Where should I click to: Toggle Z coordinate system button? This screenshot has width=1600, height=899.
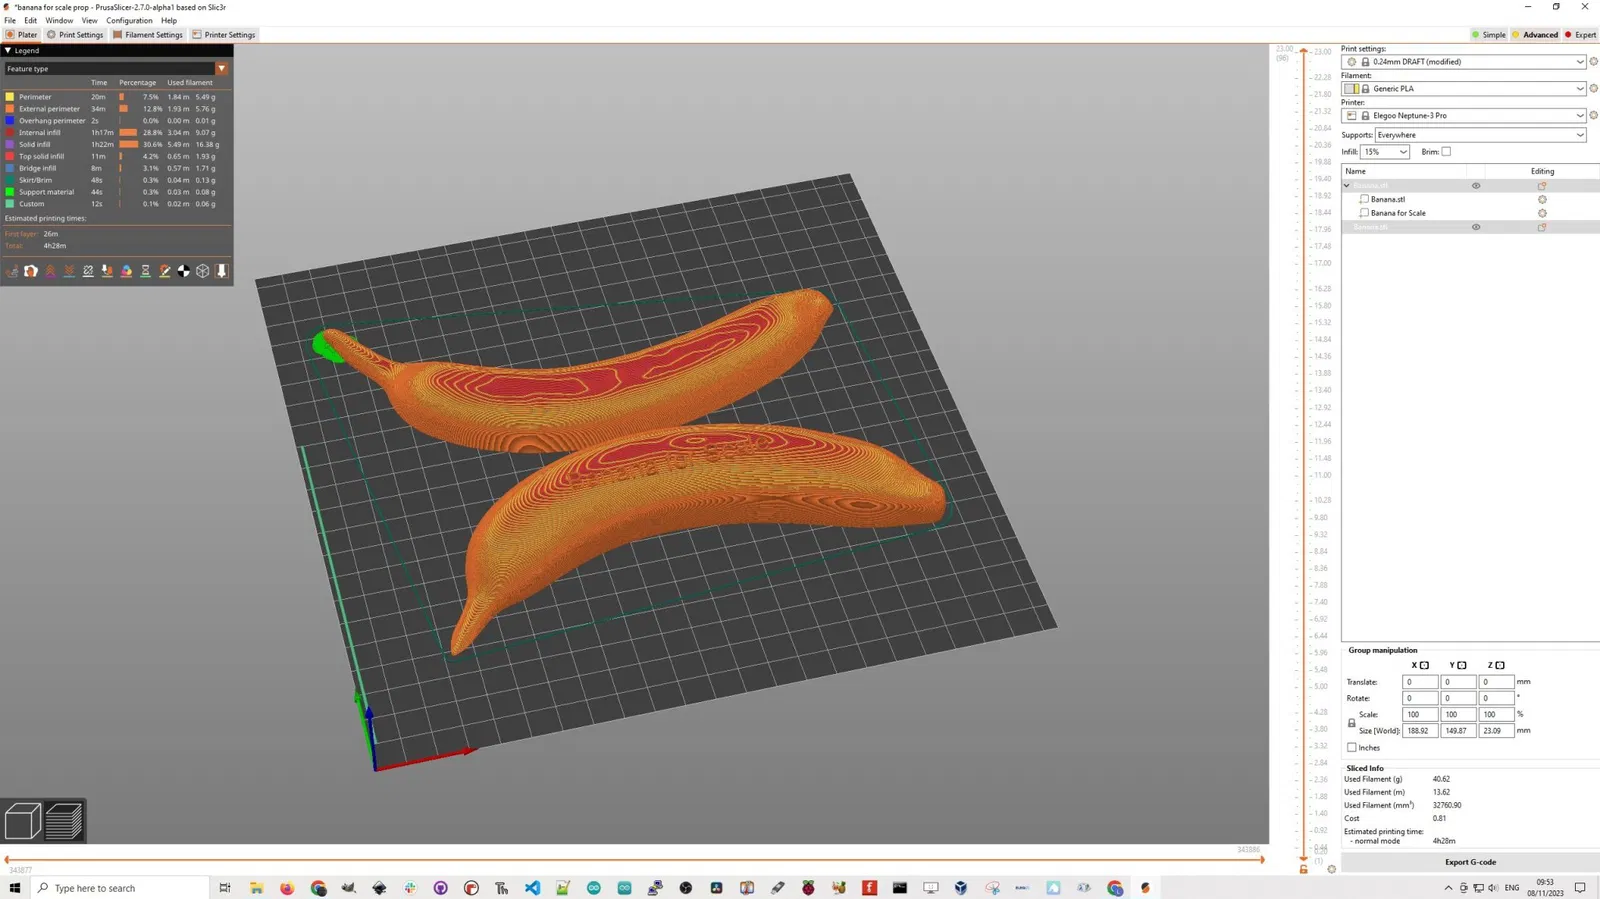point(1500,666)
